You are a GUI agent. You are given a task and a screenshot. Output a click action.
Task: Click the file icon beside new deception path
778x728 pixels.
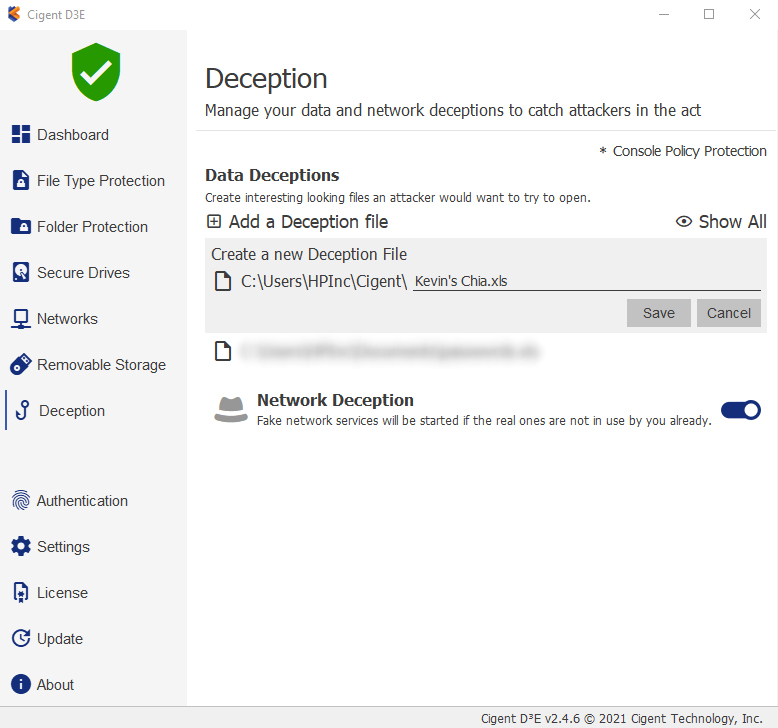click(x=223, y=281)
